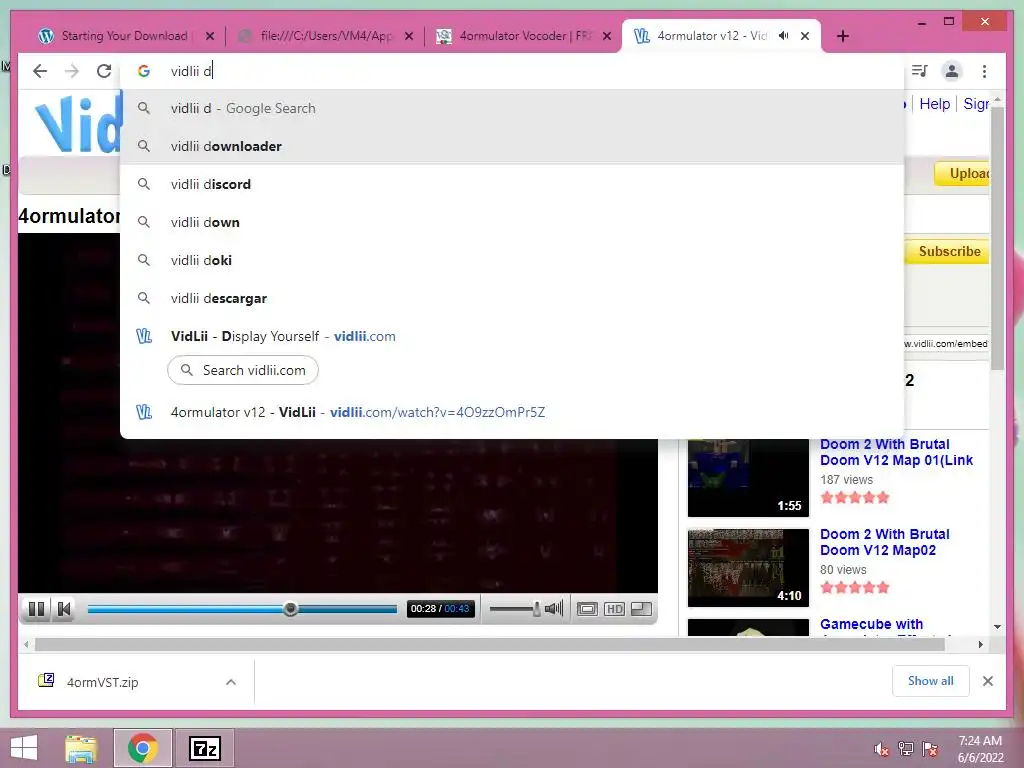Screen dimensions: 1024x768
Task: Choose 'vidlii down' suggestion
Action: (512, 222)
